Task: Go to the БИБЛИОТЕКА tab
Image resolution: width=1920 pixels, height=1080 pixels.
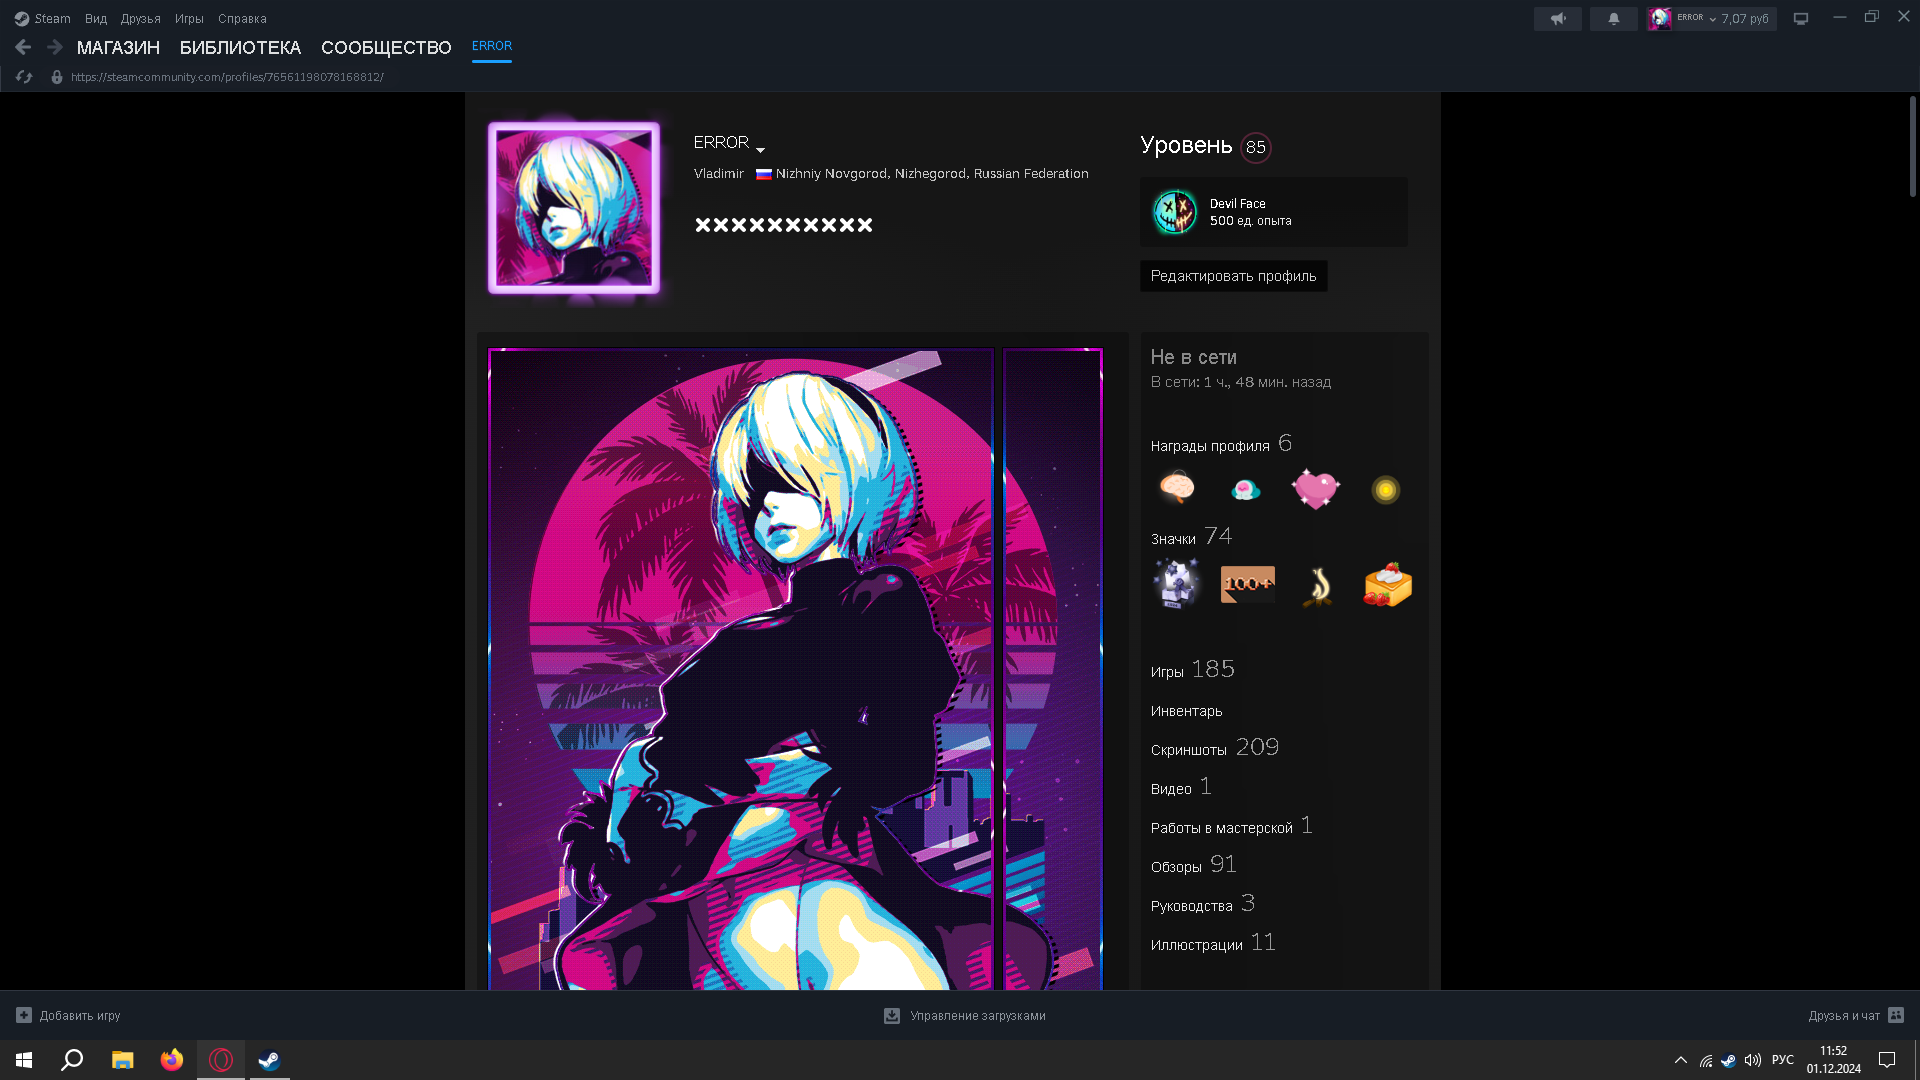Action: 240,48
